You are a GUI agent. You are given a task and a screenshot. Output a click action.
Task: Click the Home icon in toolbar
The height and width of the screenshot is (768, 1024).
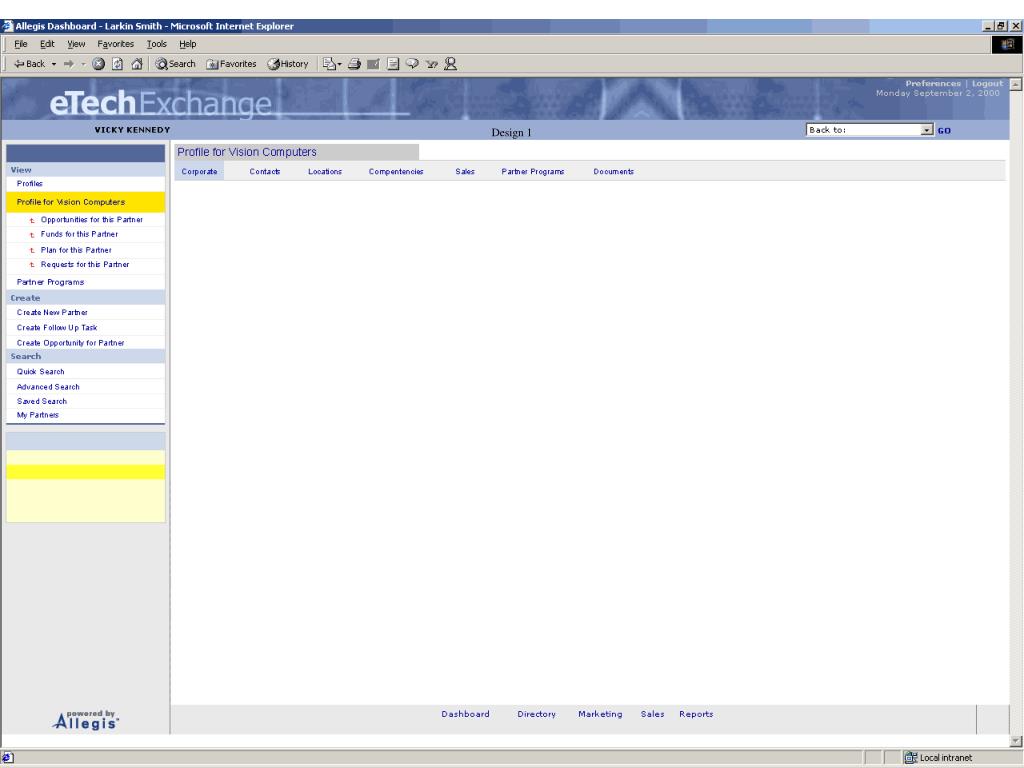[136, 64]
